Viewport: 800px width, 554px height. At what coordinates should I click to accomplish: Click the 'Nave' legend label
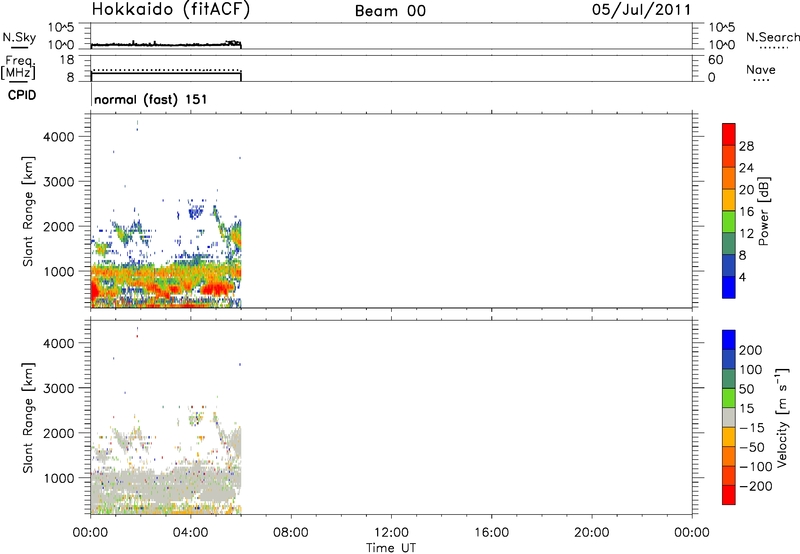tap(761, 70)
